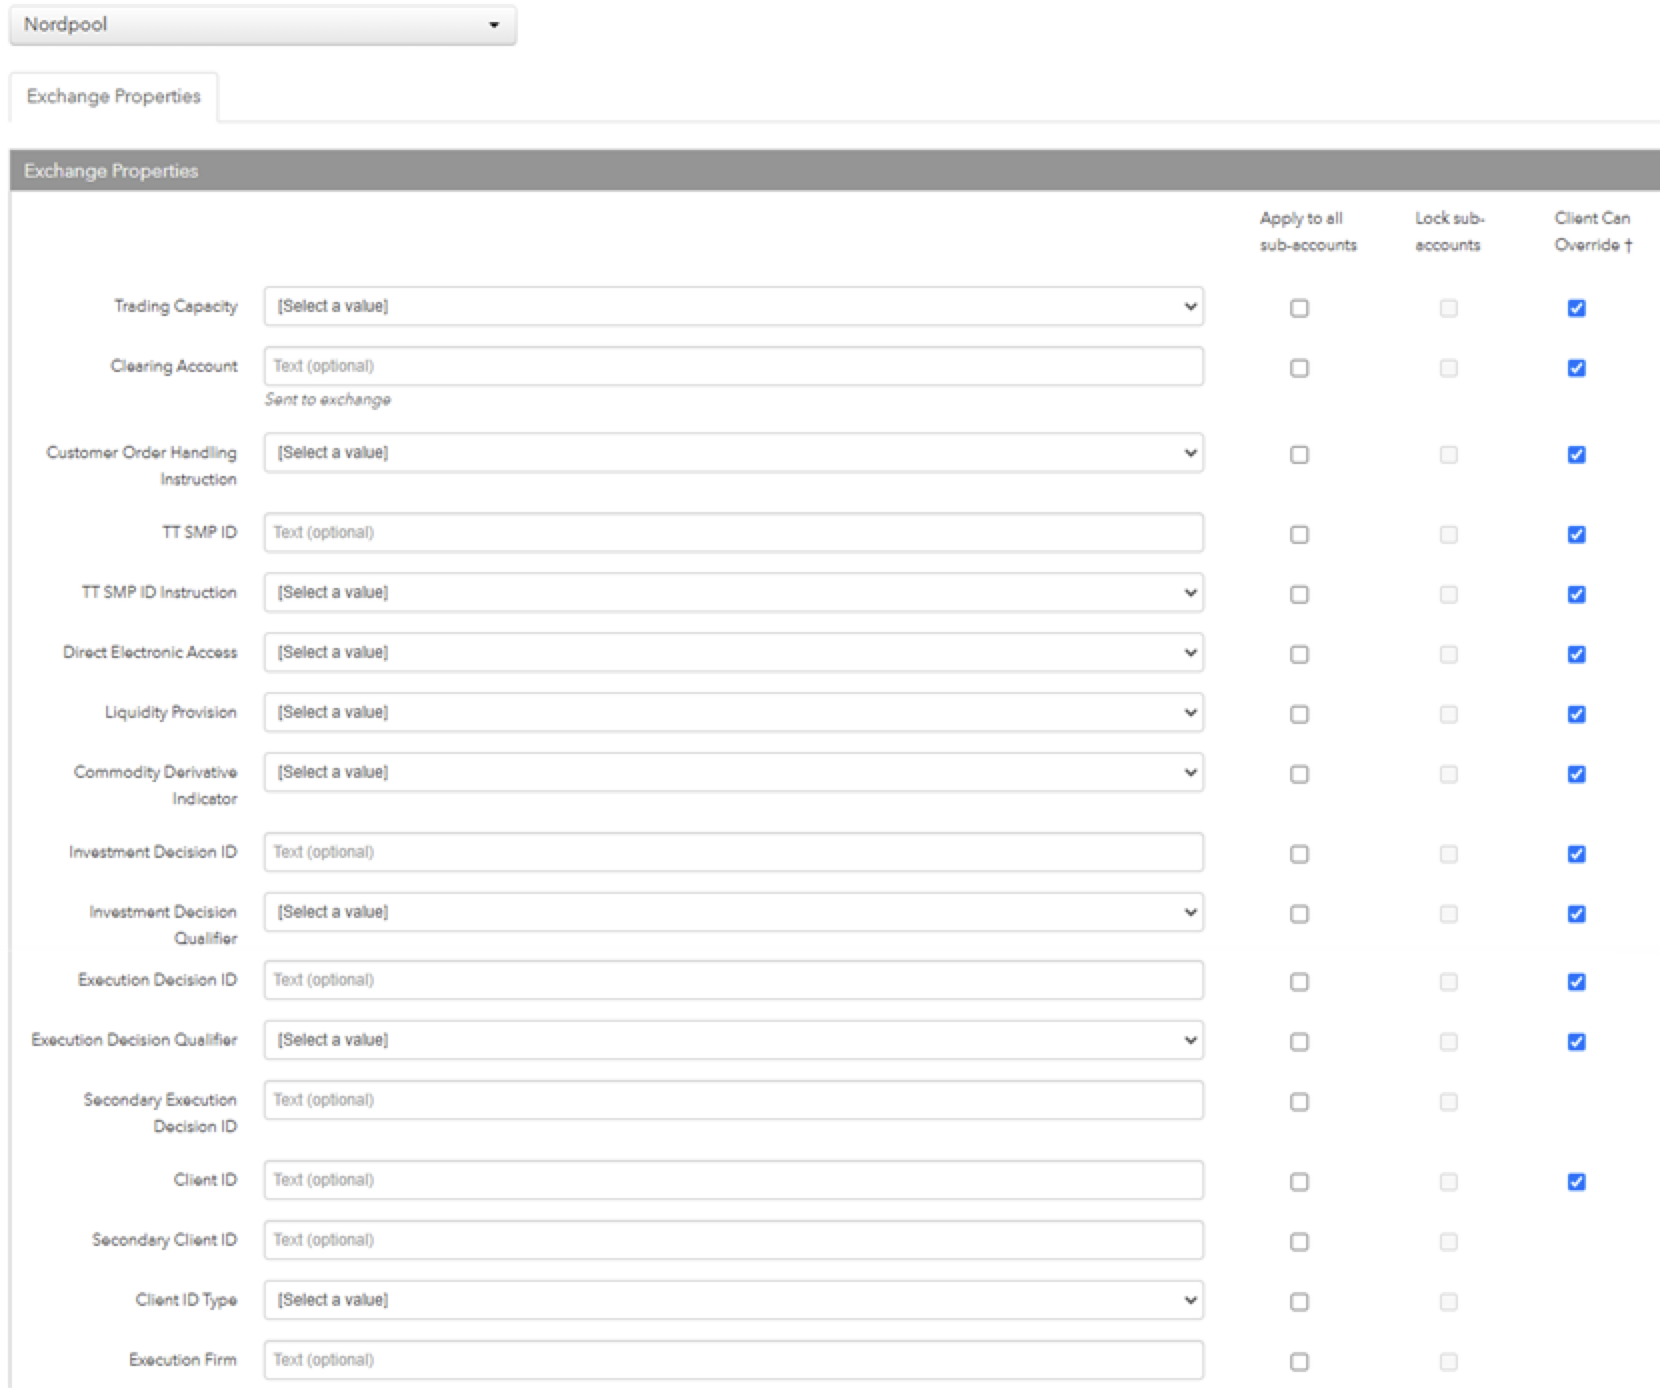1660x1388 pixels.
Task: Check Apply to all sub-accounts for TT SMP ID
Action: coord(1299,534)
